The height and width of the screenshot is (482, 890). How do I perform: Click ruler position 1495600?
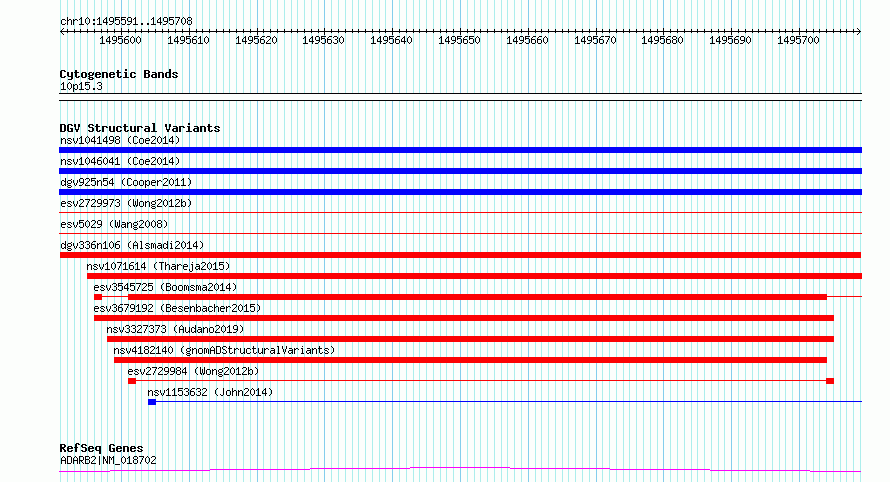120,40
